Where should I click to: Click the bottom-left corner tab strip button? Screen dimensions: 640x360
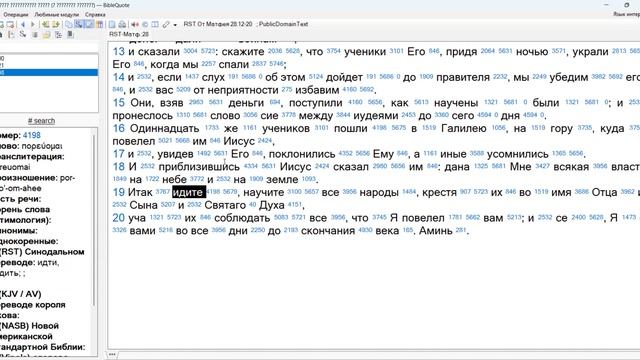point(112,354)
